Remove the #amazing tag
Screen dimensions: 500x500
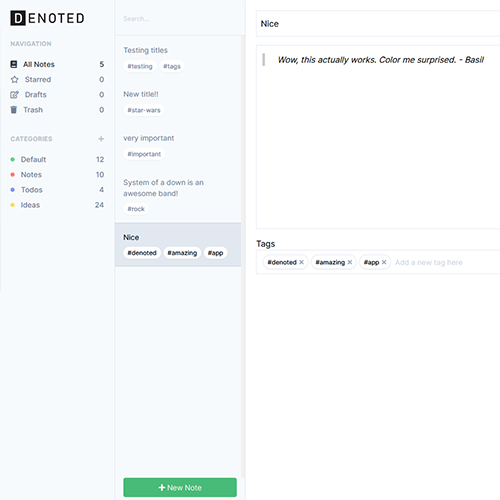coord(350,262)
